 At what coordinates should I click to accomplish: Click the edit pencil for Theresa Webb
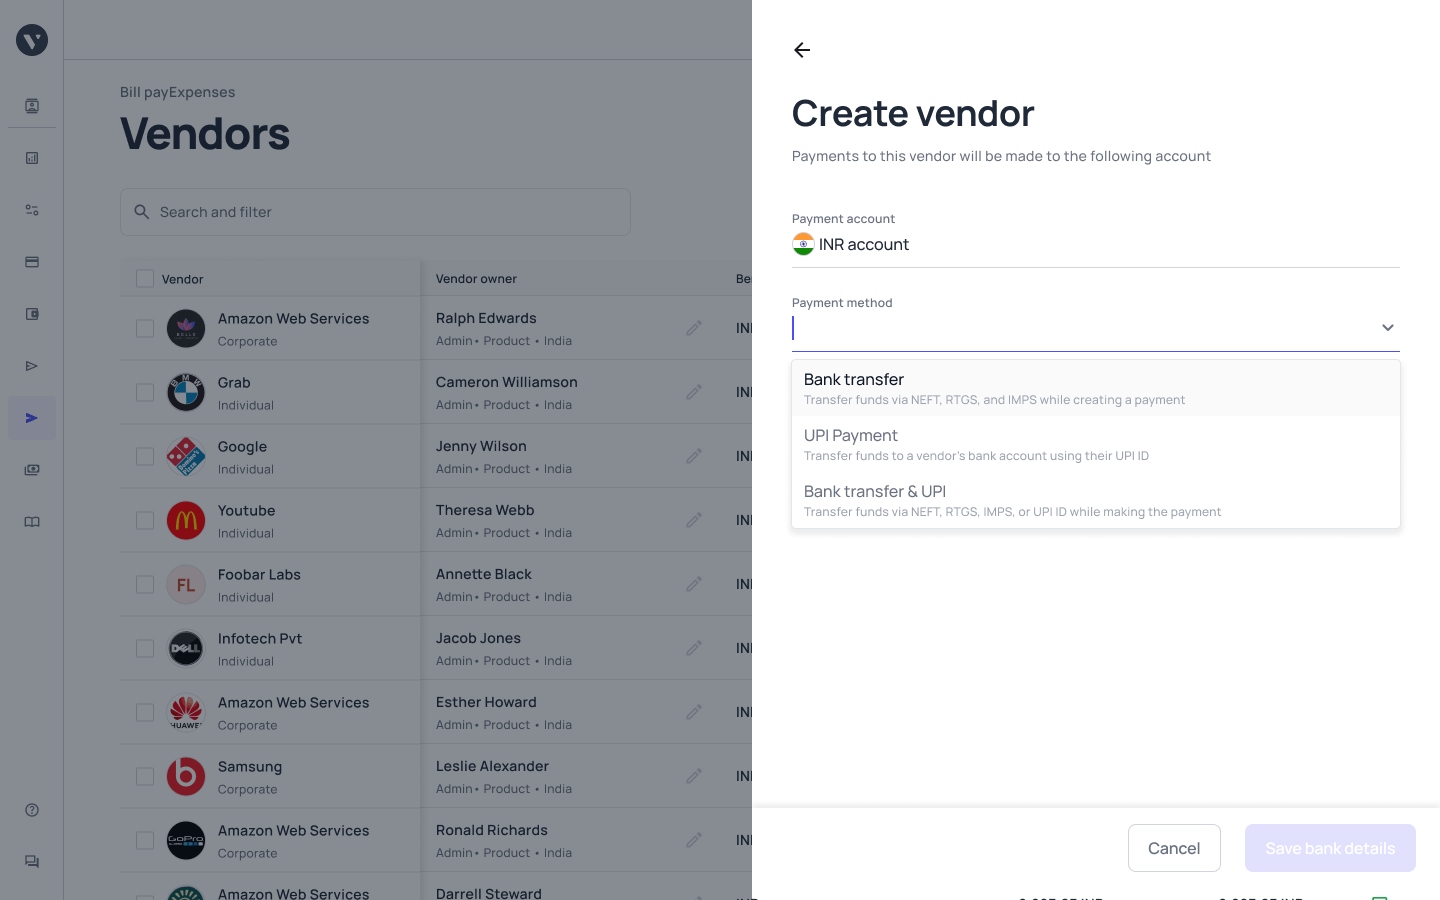click(x=694, y=520)
